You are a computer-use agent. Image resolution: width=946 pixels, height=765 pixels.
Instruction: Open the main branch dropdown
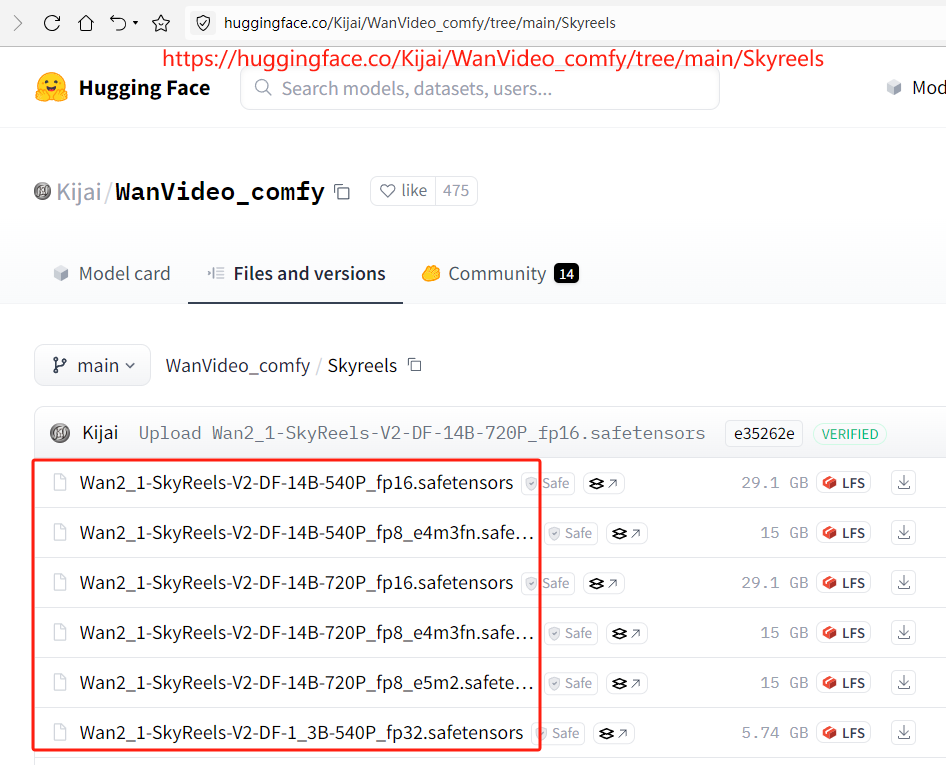click(x=92, y=365)
